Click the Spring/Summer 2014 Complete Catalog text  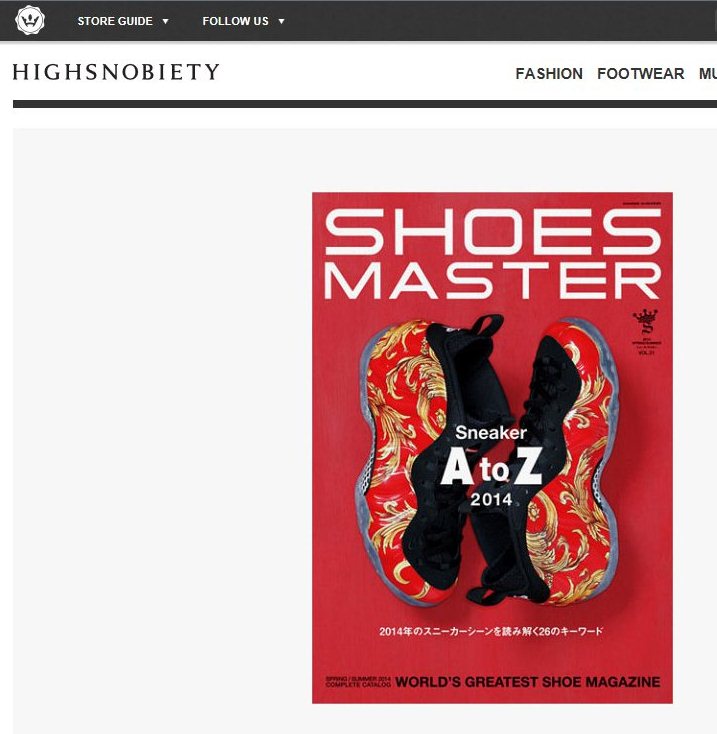pos(358,682)
